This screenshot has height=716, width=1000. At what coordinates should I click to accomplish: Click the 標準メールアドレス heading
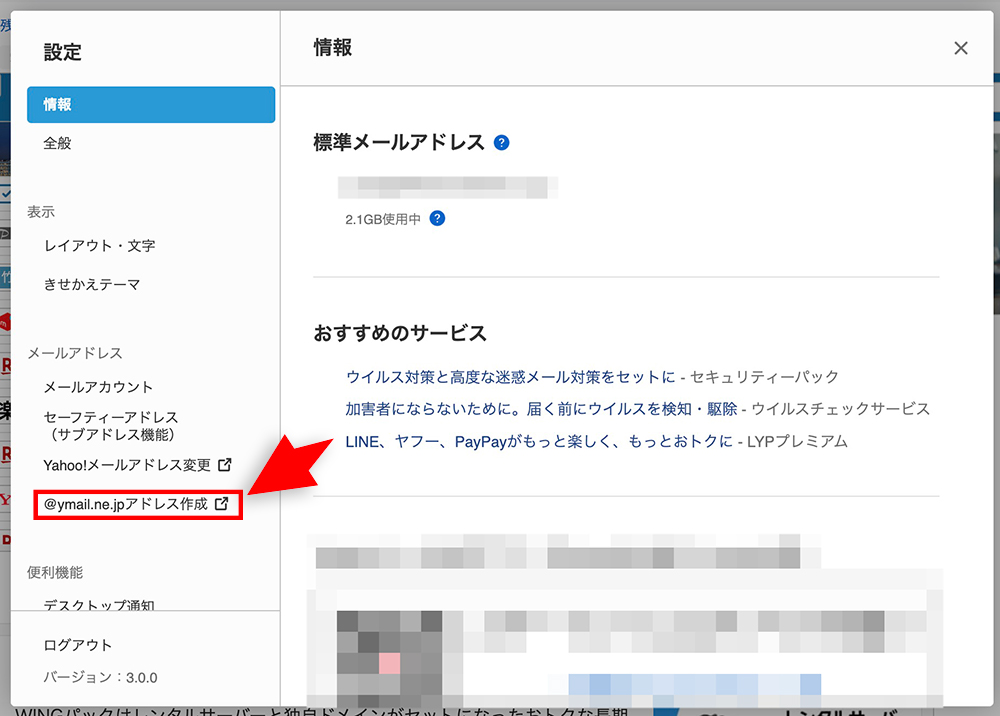[399, 142]
